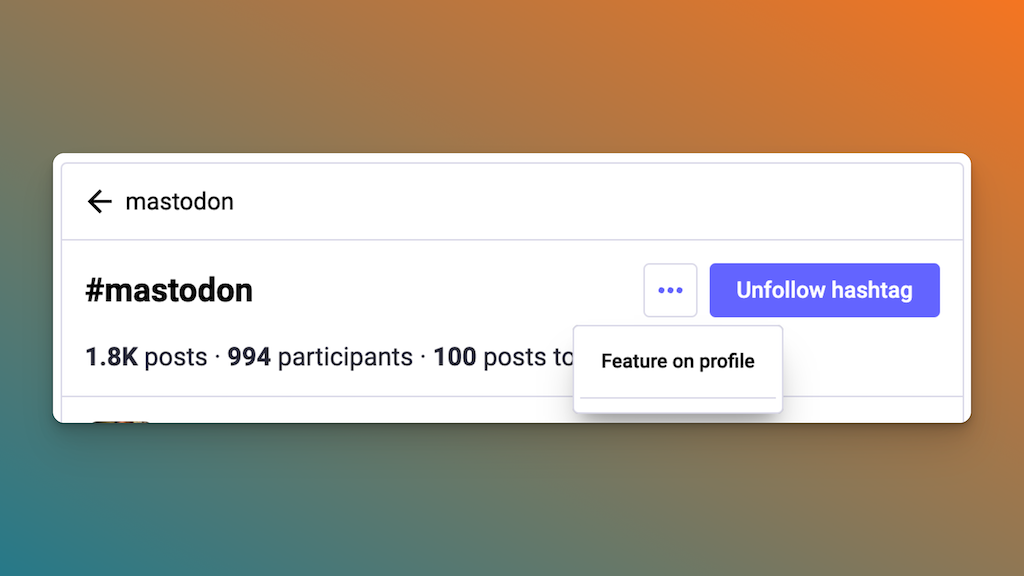Click blank space between heading and ellipsis
This screenshot has width=1024, height=576.
[x=450, y=291]
